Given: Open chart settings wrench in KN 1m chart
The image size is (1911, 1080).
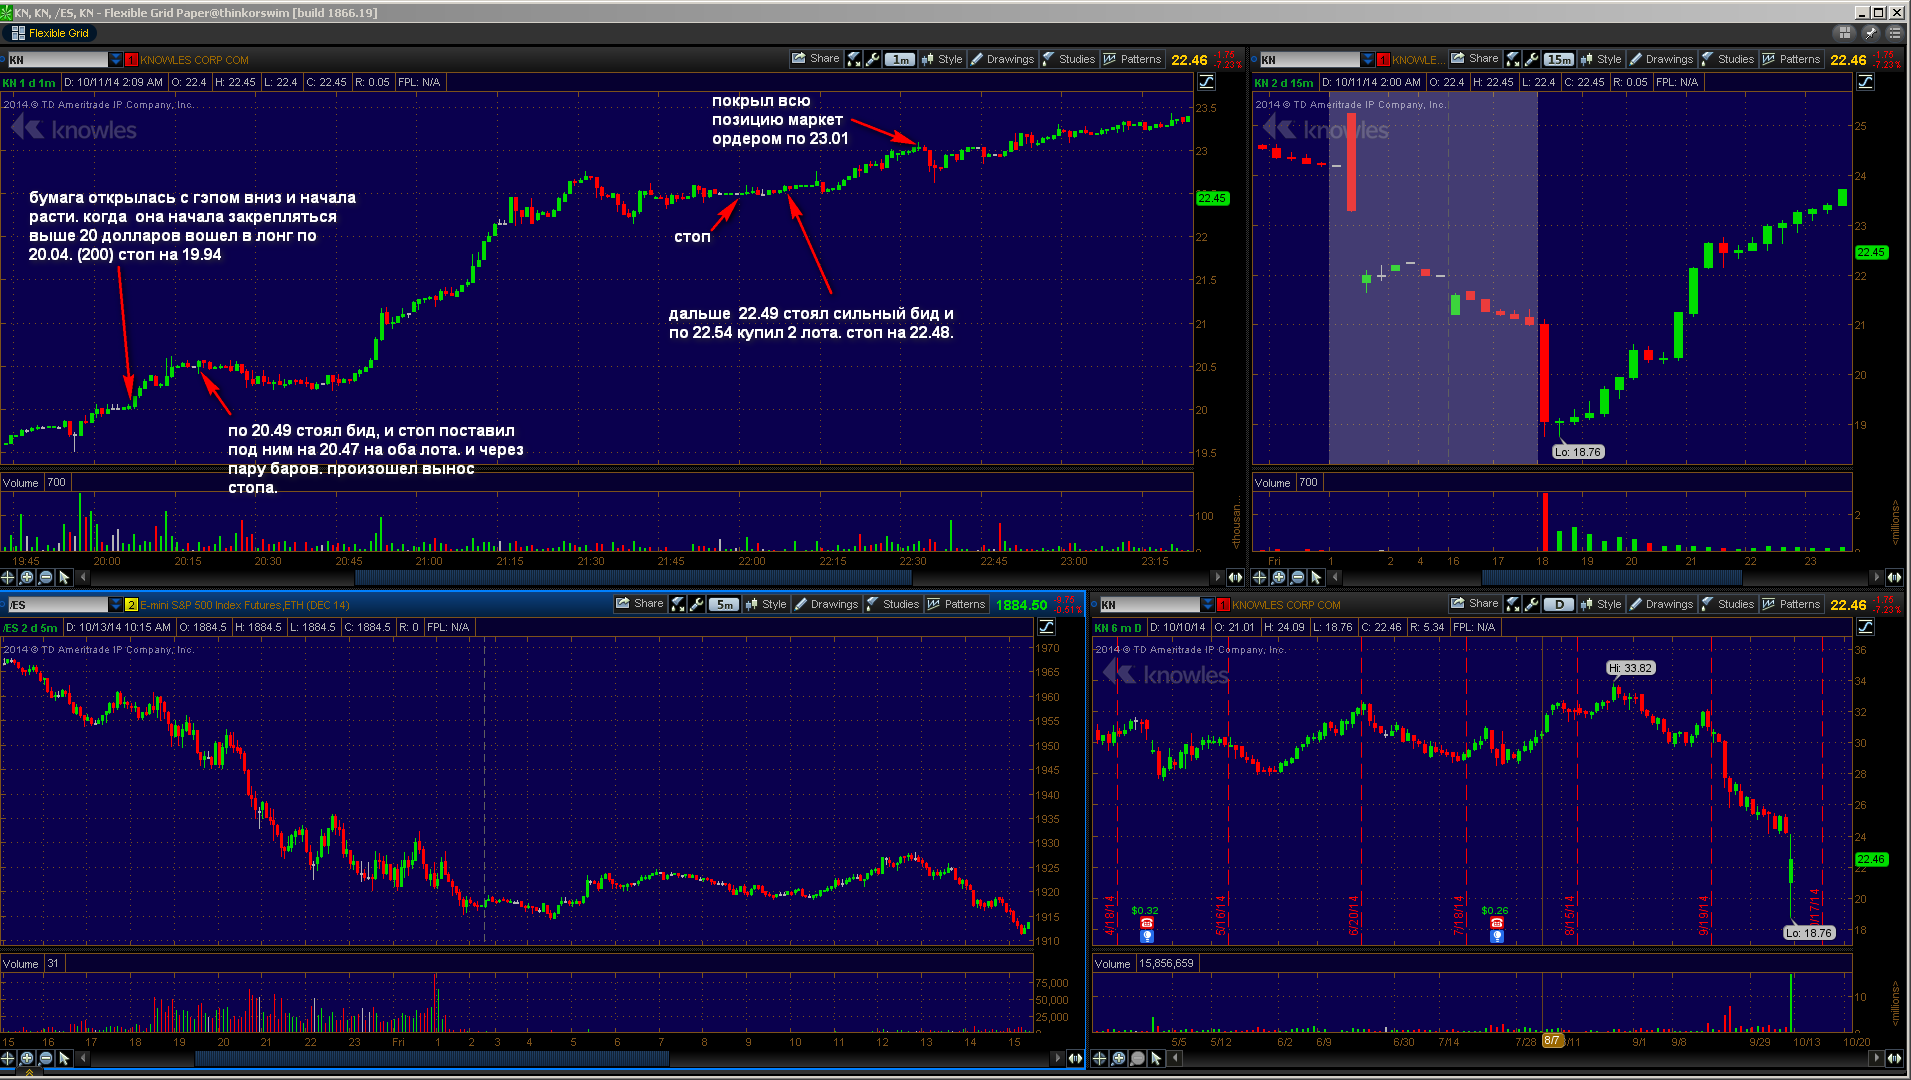Looking at the screenshot, I should click(x=873, y=59).
